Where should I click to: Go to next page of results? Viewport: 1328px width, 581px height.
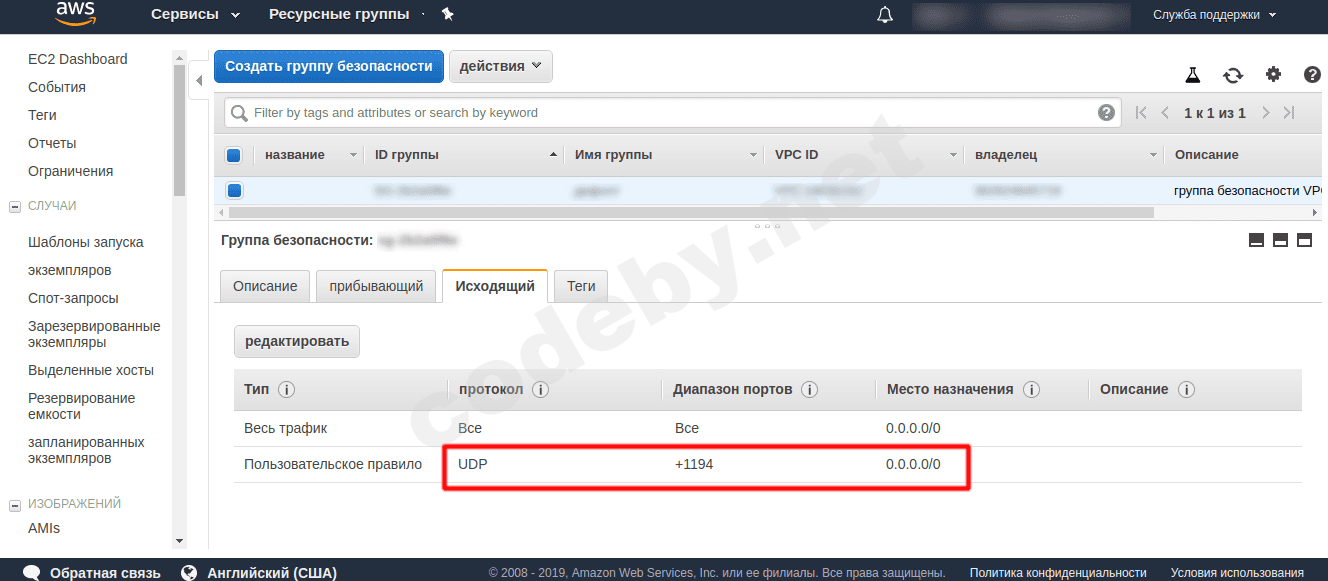pos(1266,113)
